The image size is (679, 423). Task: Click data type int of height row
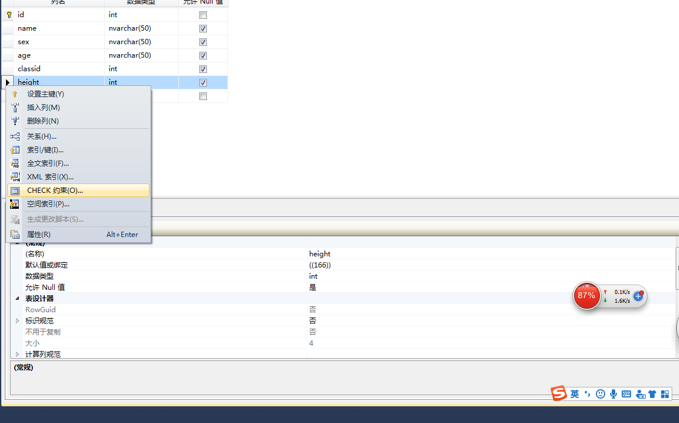pos(142,82)
